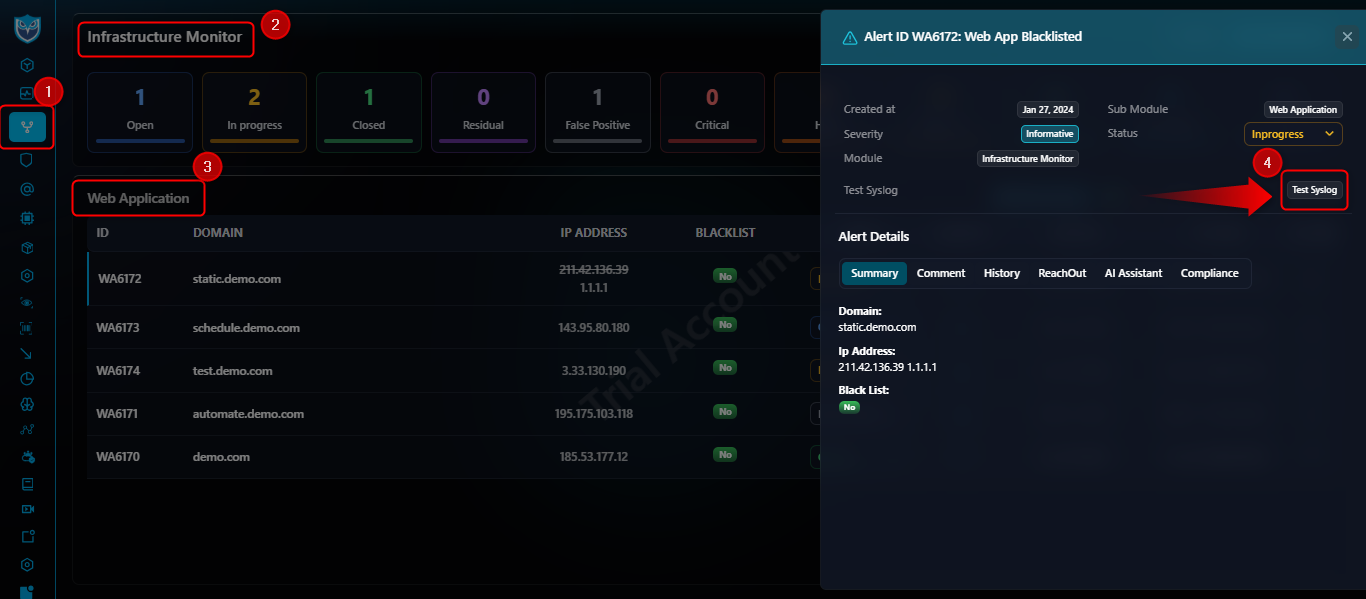Click the BLACKLIST column header

click(726, 233)
